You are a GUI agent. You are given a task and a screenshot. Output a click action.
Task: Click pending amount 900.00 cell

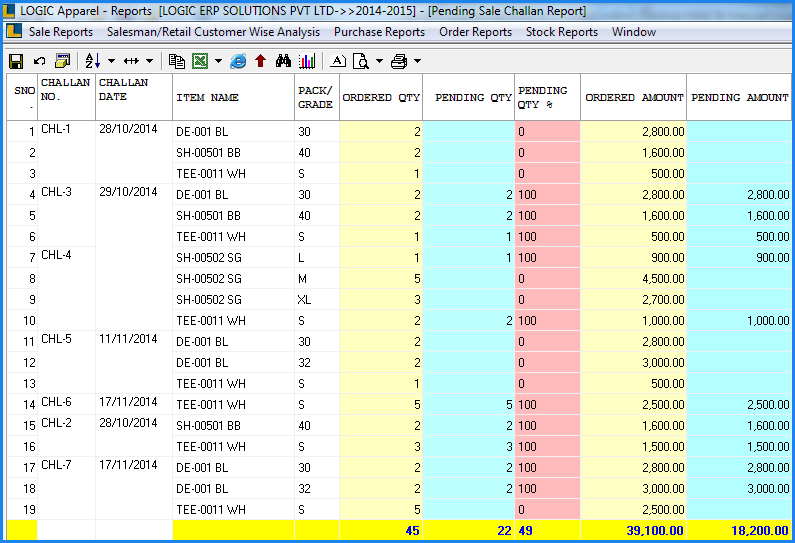click(739, 258)
